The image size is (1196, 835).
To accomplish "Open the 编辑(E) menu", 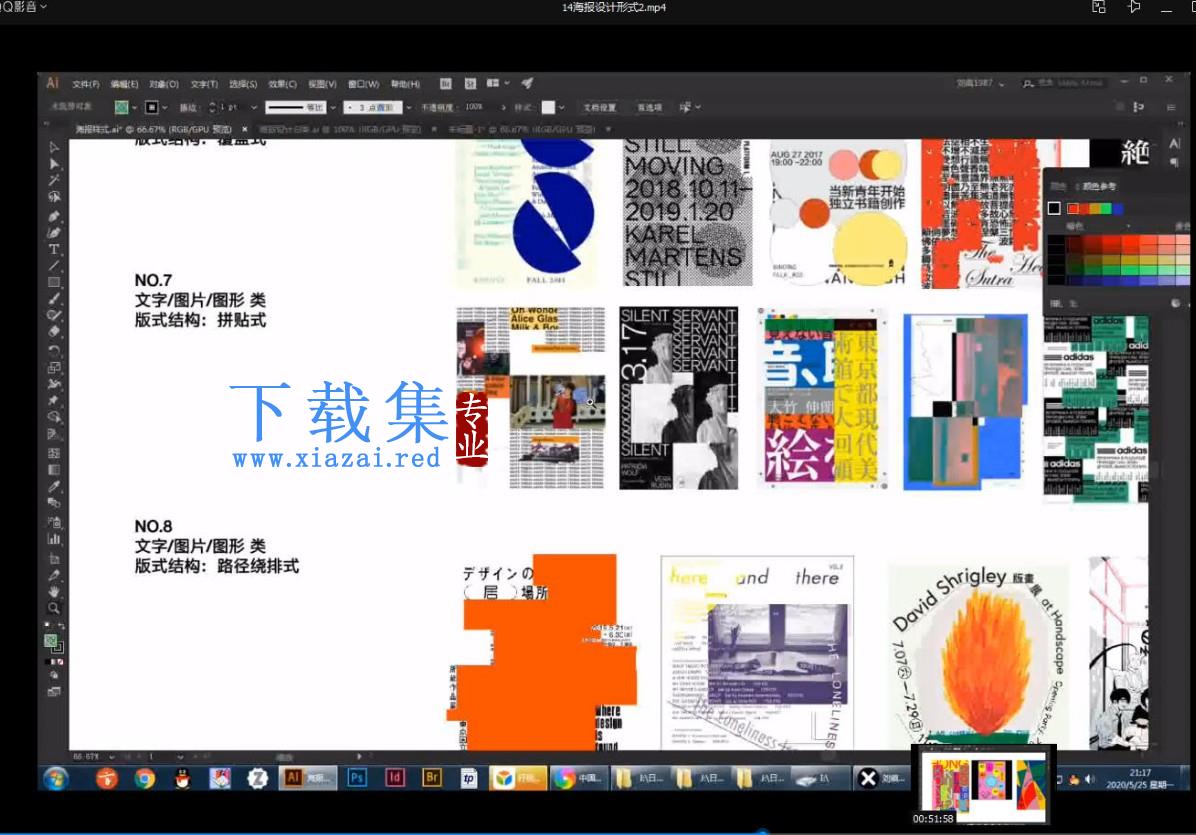I will tap(124, 84).
